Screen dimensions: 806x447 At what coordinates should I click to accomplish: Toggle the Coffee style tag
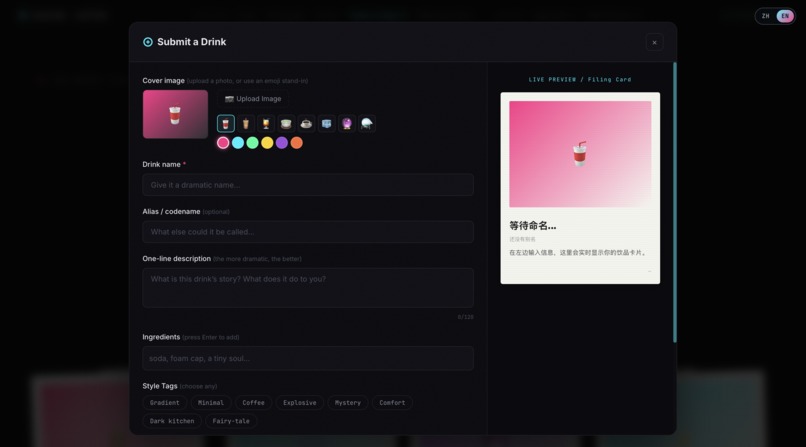pos(253,403)
